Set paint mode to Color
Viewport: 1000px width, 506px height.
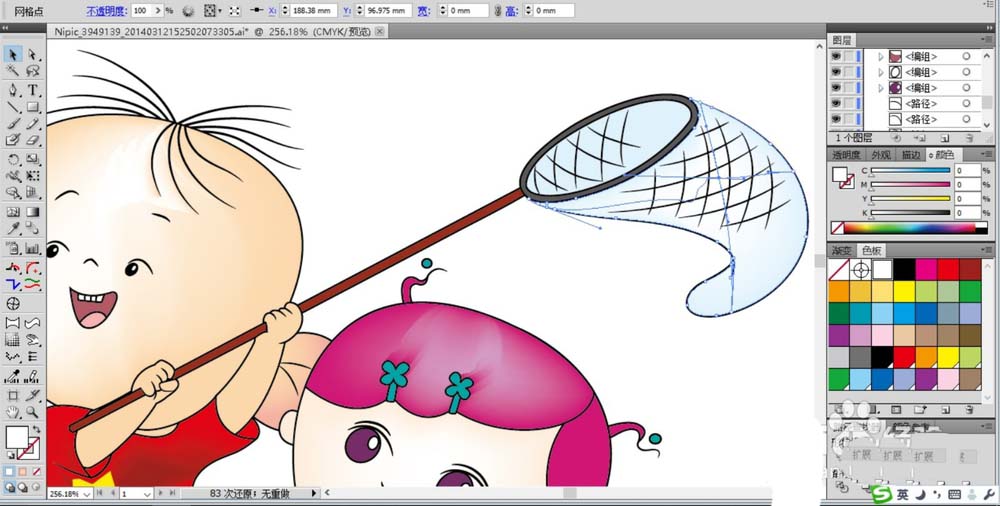(9, 472)
